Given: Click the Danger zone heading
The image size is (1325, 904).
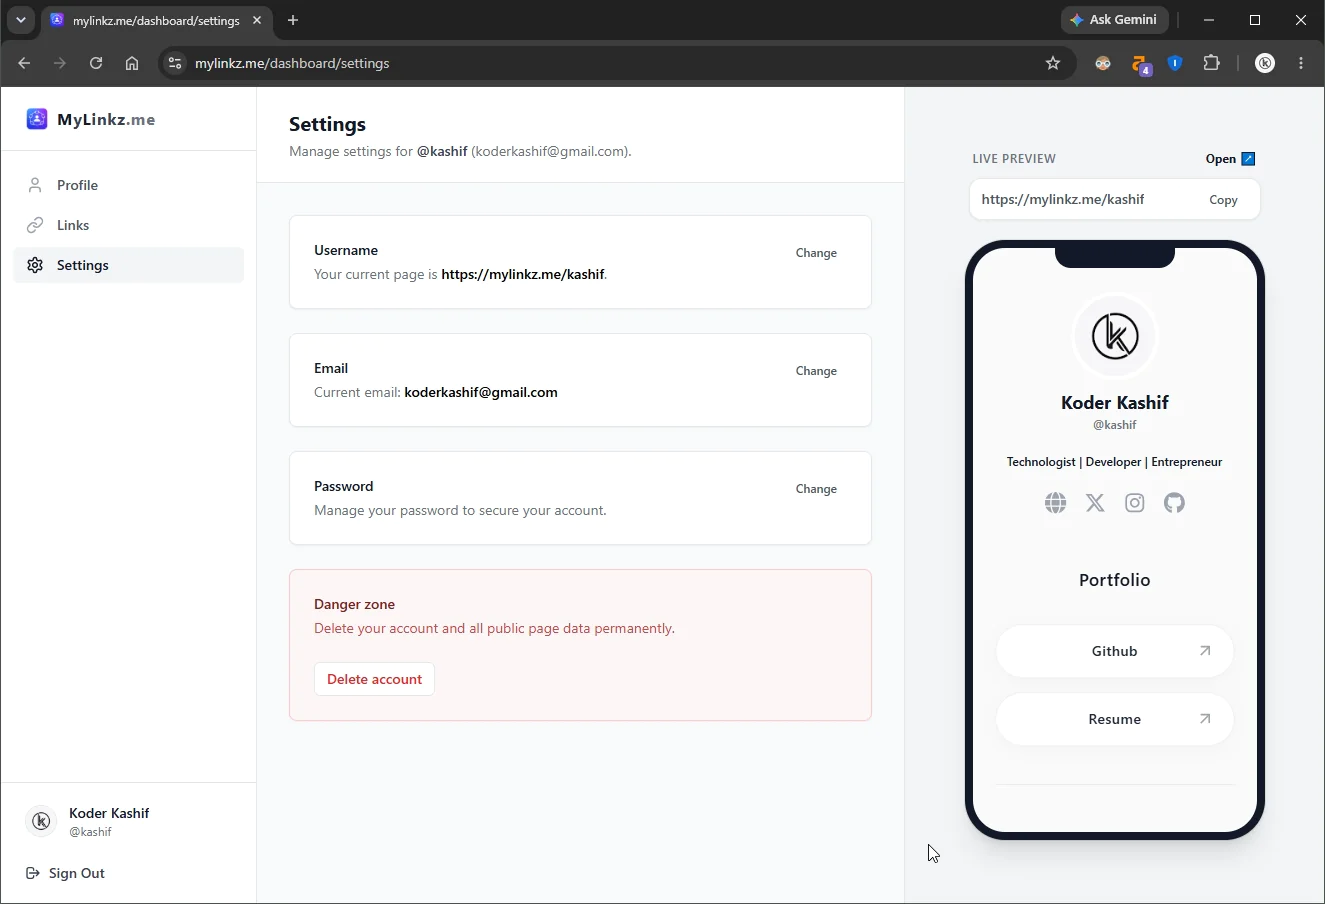Looking at the screenshot, I should [354, 604].
